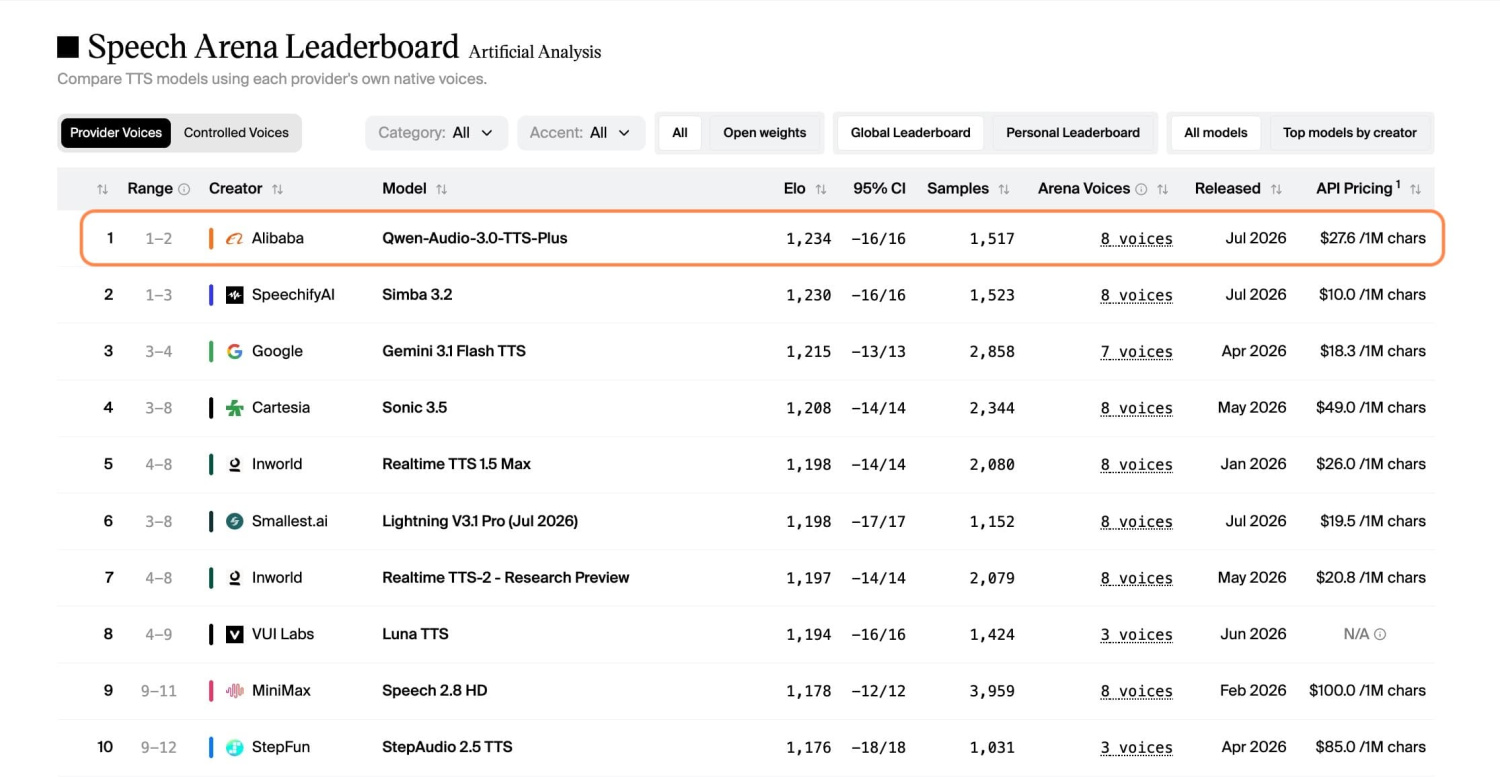Screen dimensions: 1500x777
Task: Click the Simba 3.2 model name
Action: click(417, 295)
